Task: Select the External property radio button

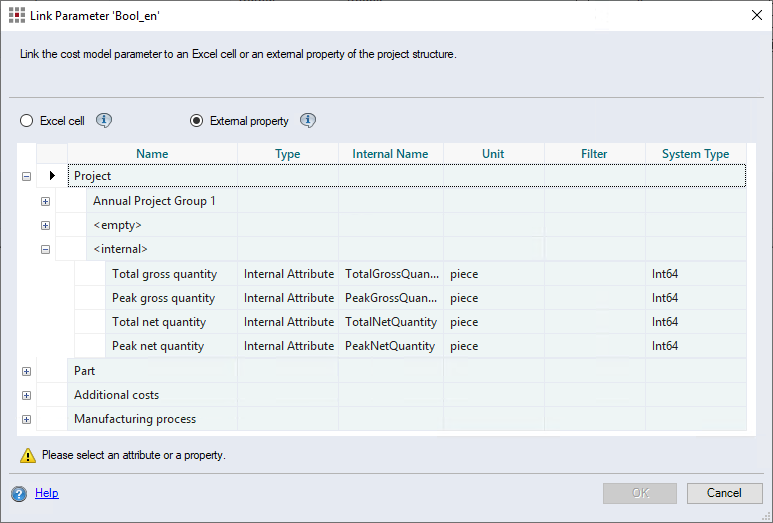Action: [x=197, y=121]
